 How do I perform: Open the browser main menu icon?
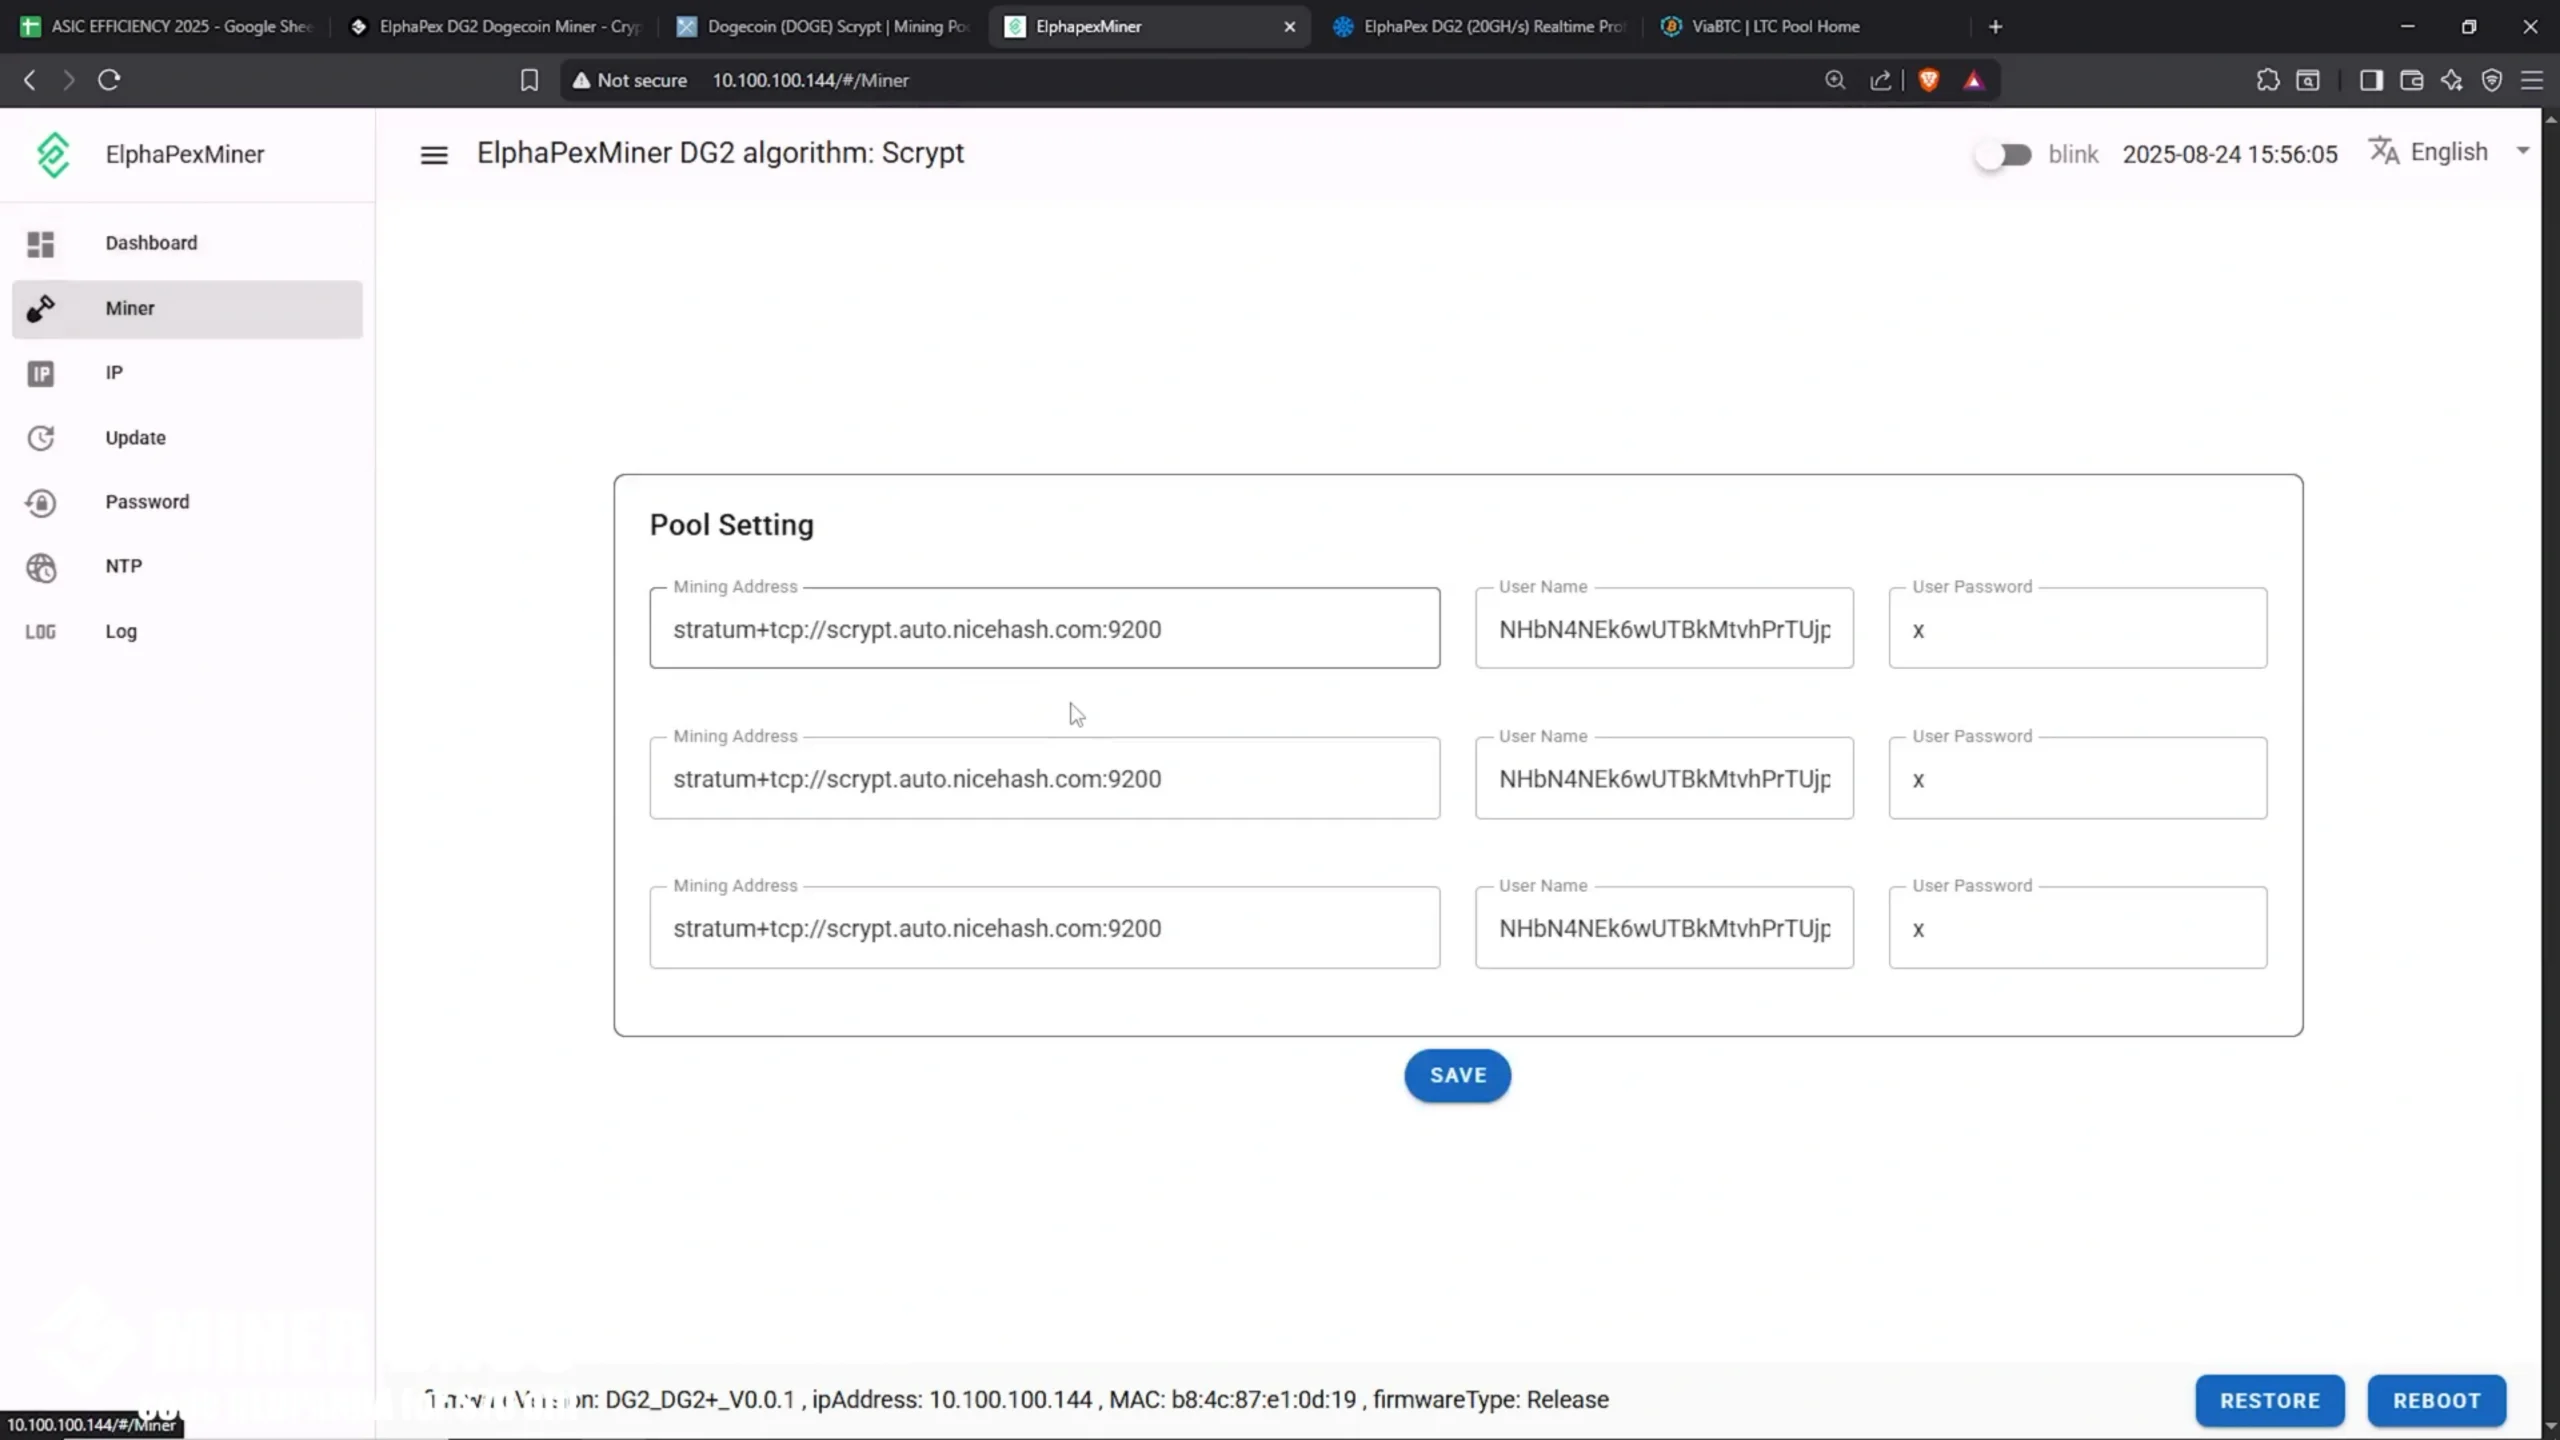(2532, 80)
